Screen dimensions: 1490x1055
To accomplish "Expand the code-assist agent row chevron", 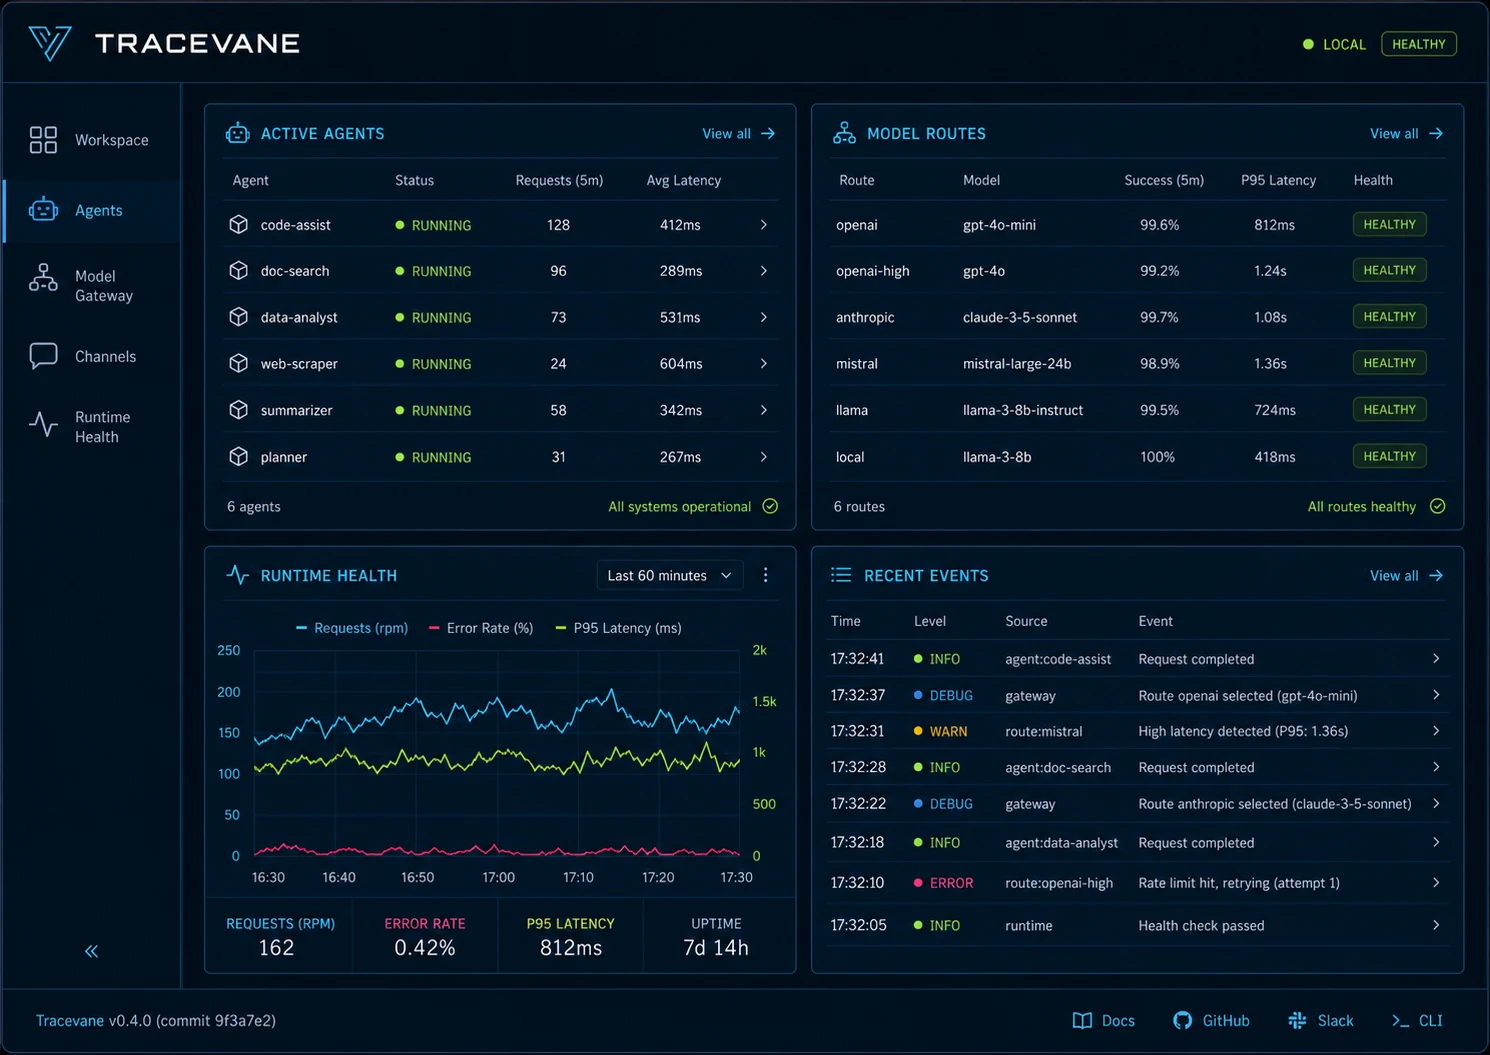I will [764, 225].
